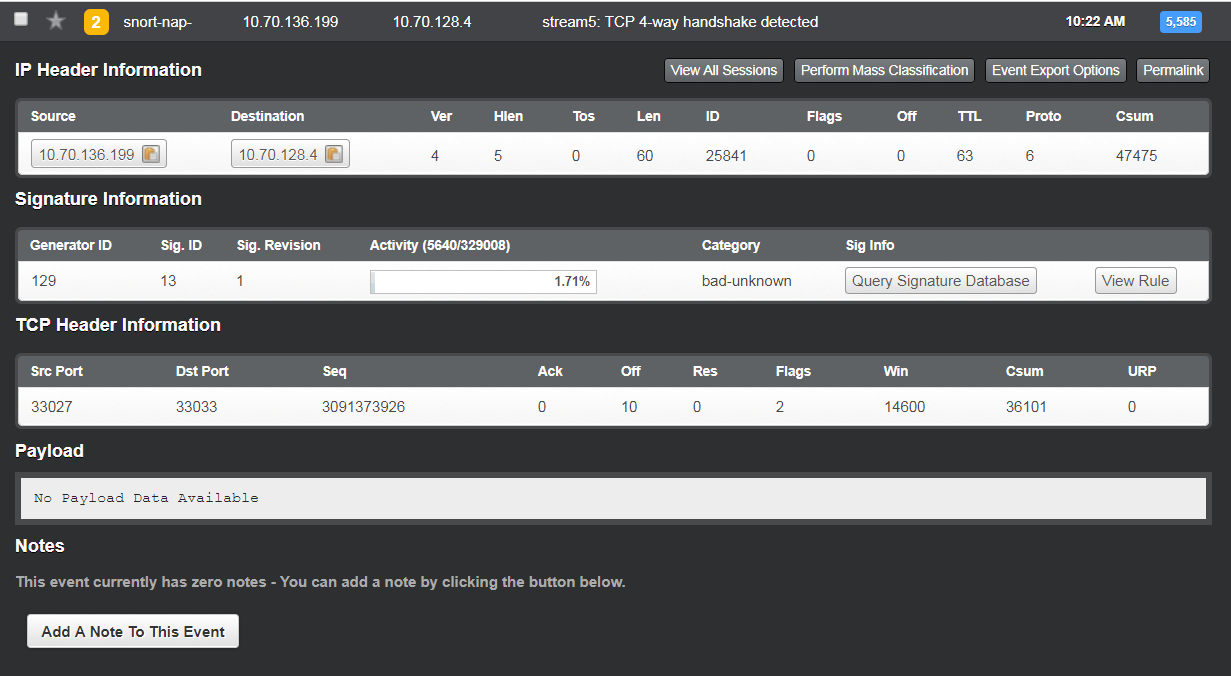Click the View All Sessions button
The height and width of the screenshot is (676, 1231).
click(x=723, y=70)
